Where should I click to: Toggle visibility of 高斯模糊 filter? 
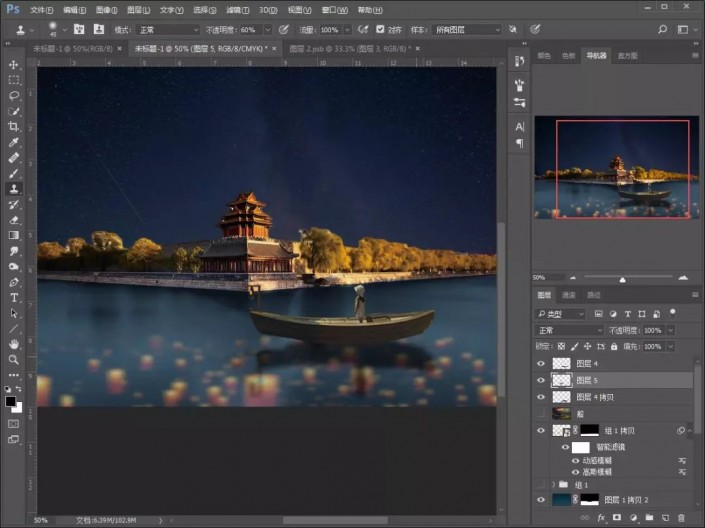pyautogui.click(x=575, y=472)
